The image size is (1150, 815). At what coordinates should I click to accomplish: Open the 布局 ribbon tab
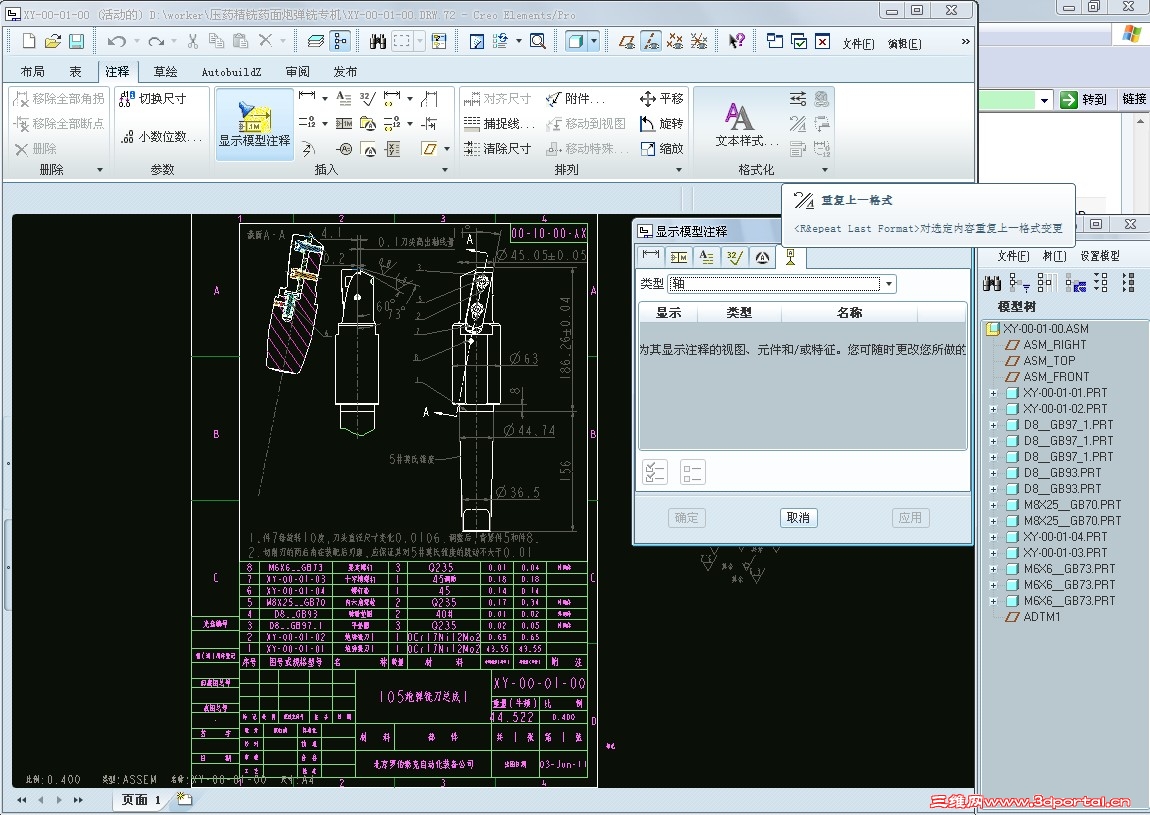point(33,72)
